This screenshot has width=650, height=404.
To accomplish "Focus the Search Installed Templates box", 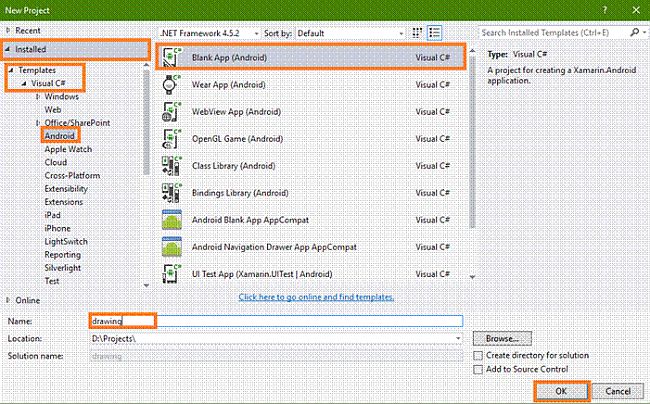I will [x=553, y=32].
